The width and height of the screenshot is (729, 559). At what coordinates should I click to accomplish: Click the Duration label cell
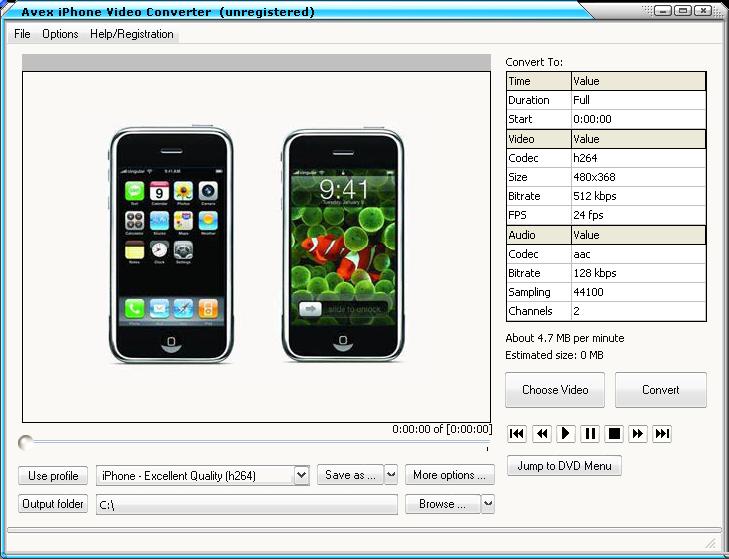click(539, 100)
